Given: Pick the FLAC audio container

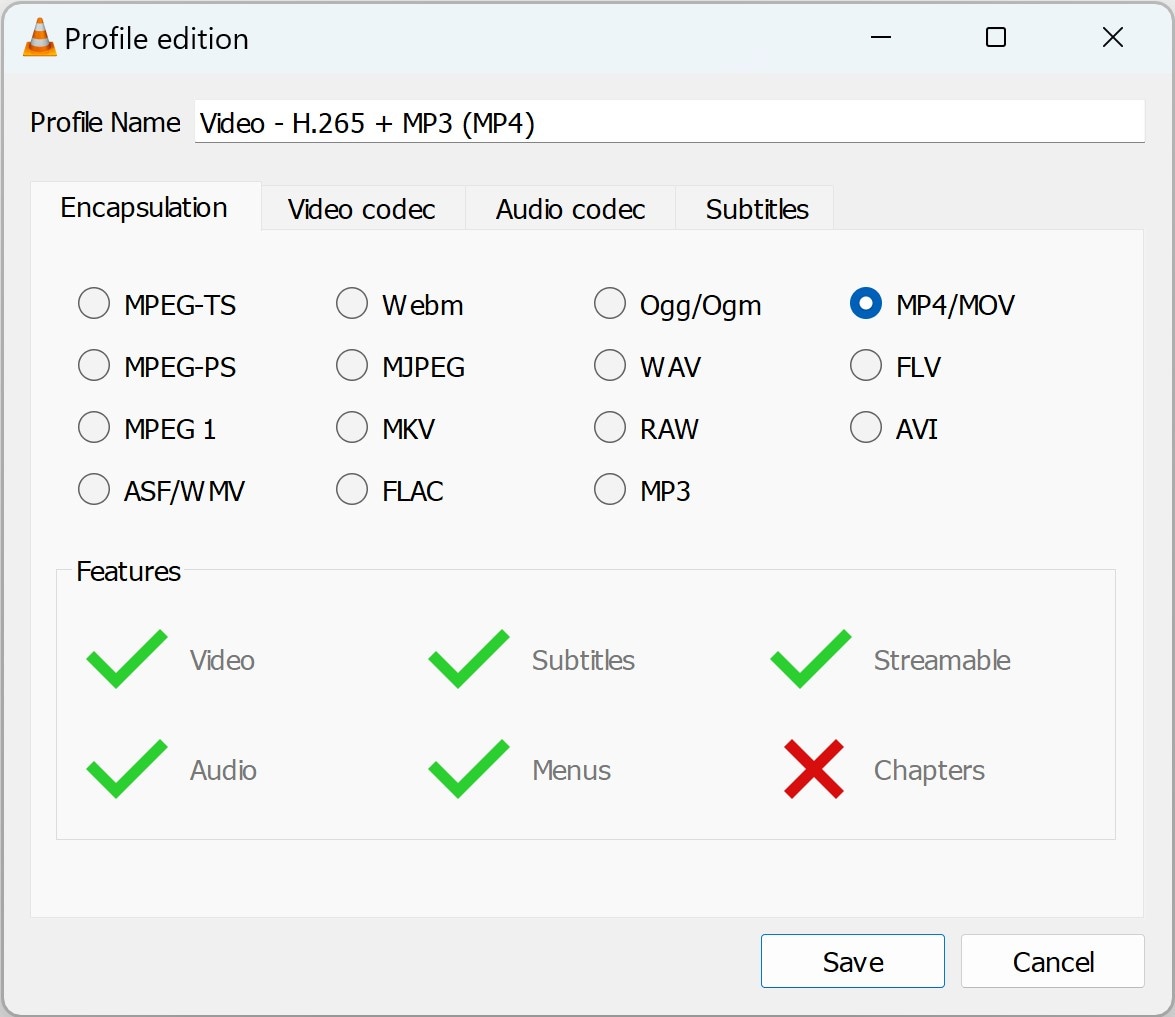Looking at the screenshot, I should pyautogui.click(x=352, y=489).
